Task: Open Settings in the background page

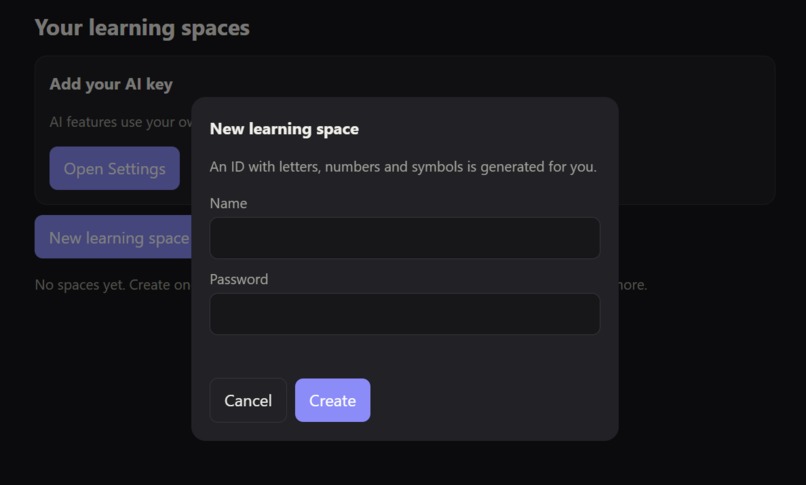Action: [x=115, y=168]
